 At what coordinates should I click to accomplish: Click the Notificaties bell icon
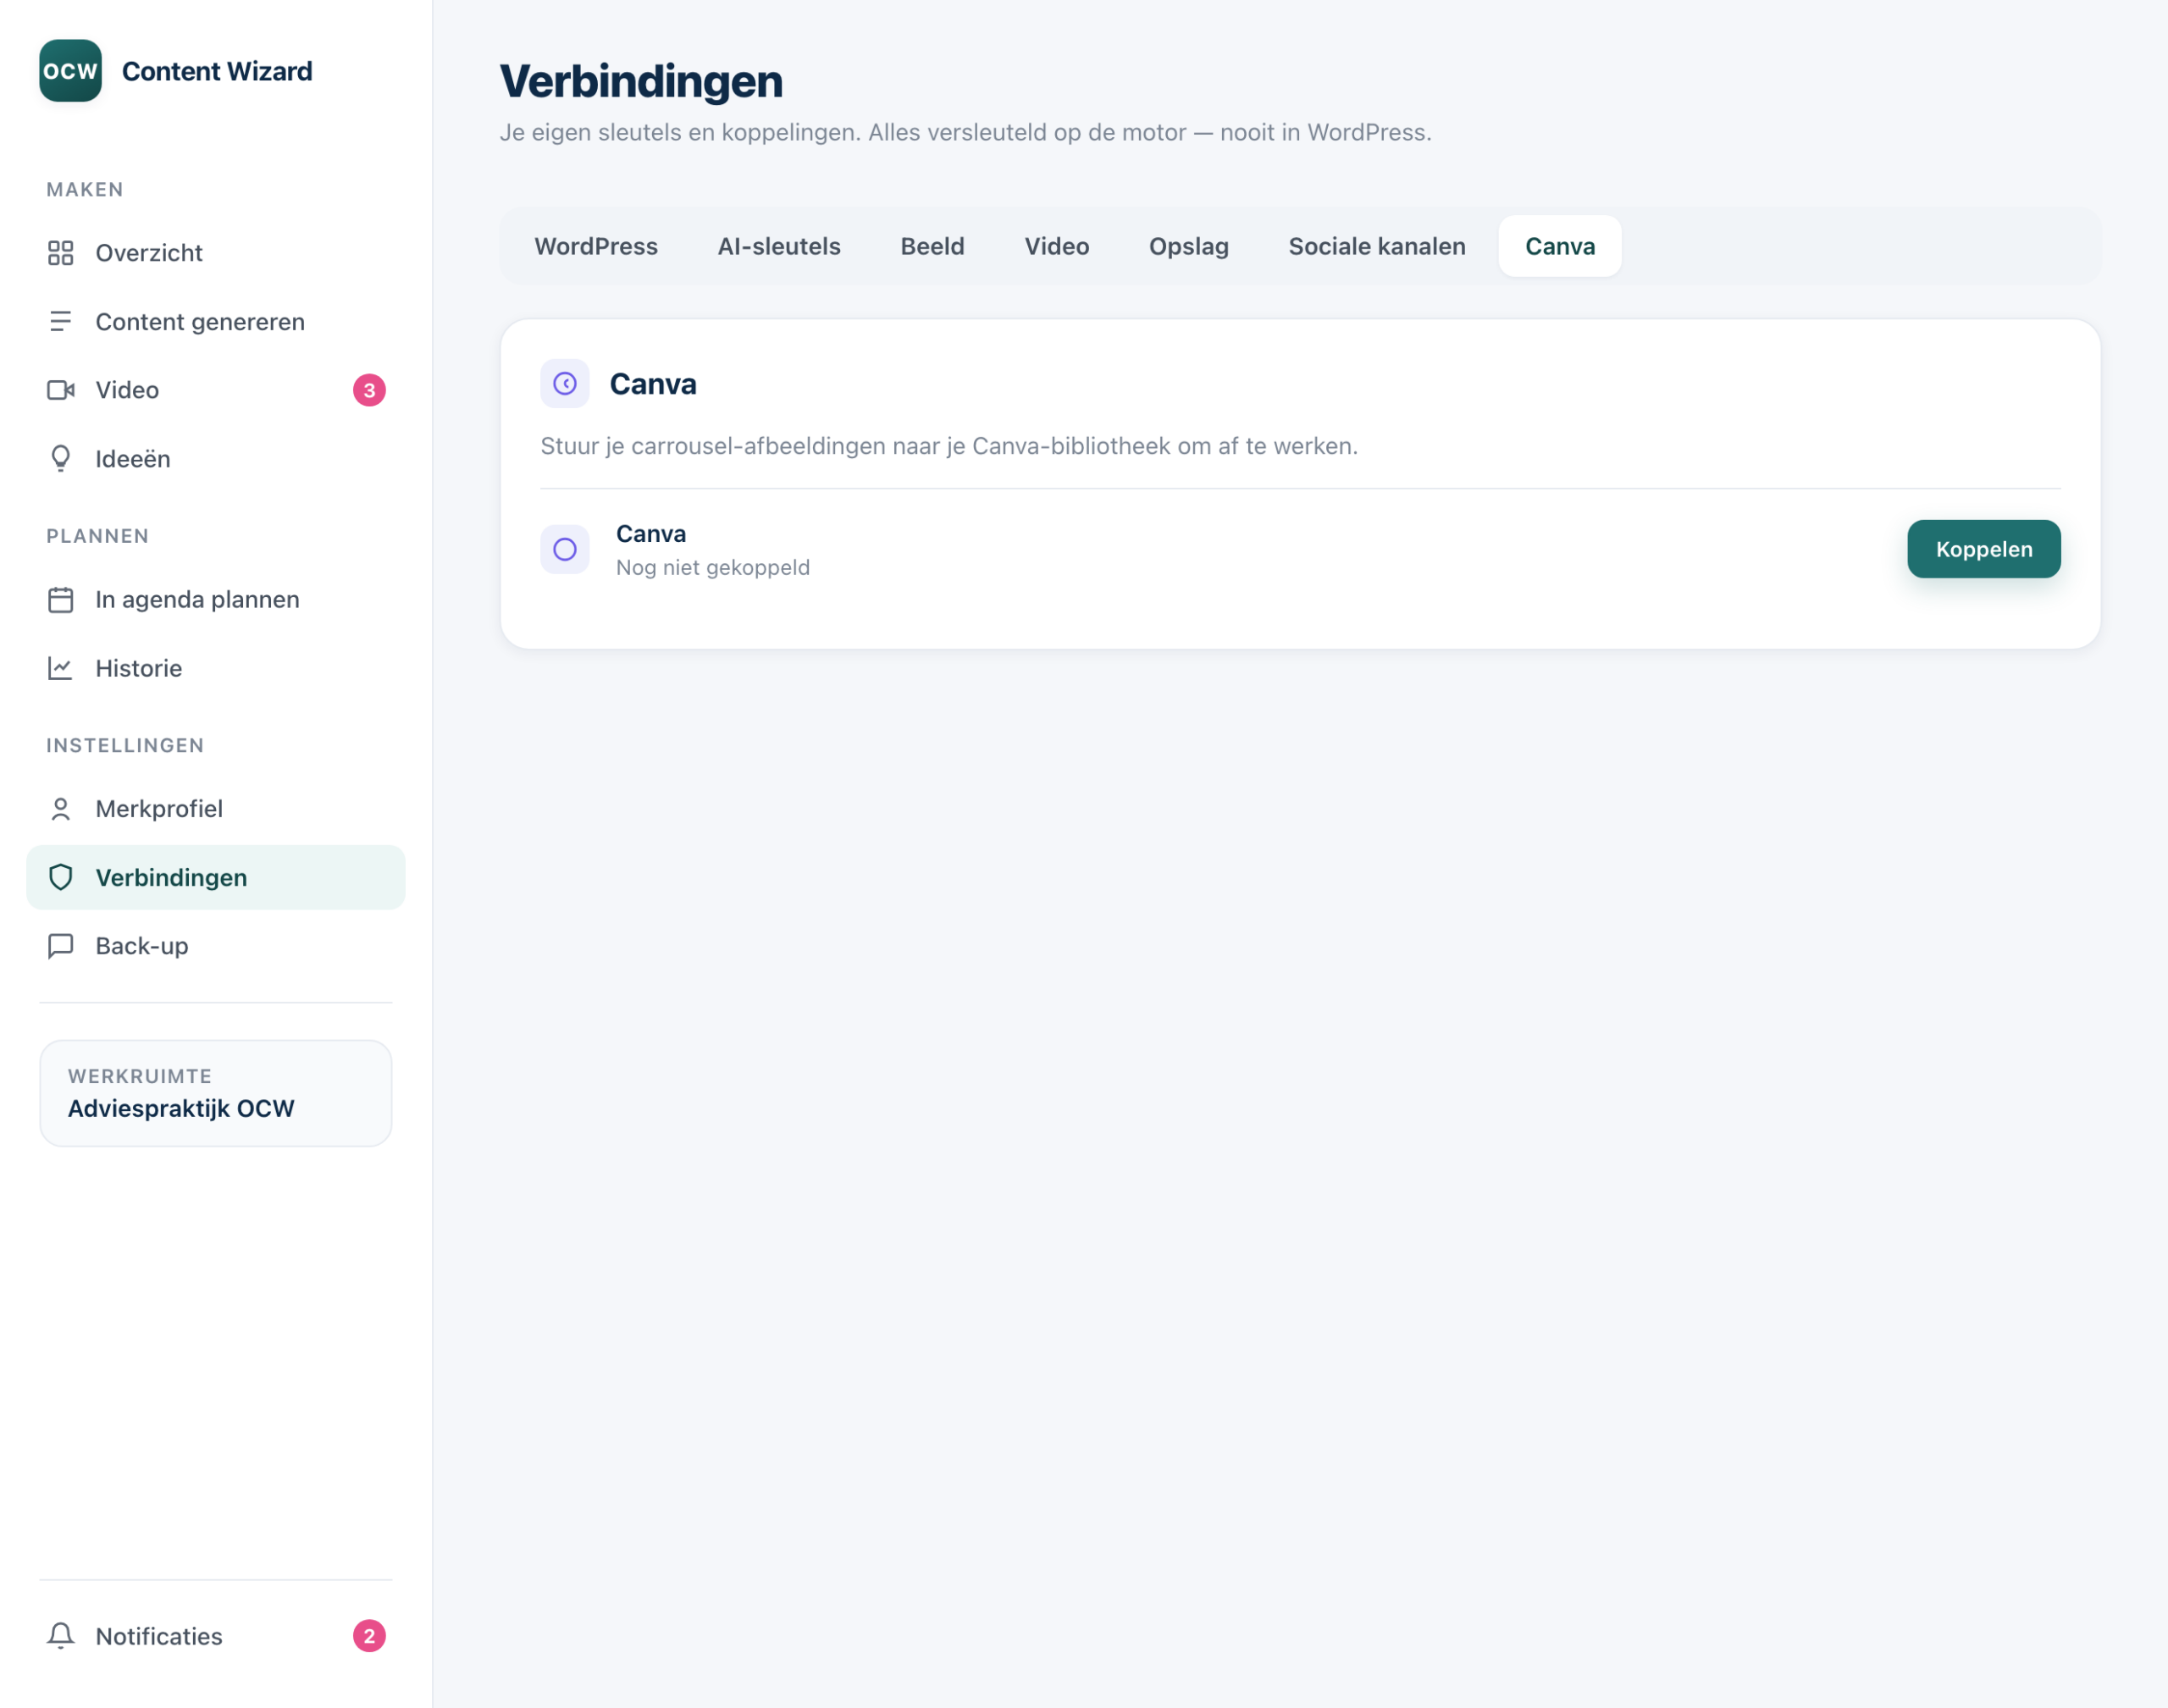61,1636
